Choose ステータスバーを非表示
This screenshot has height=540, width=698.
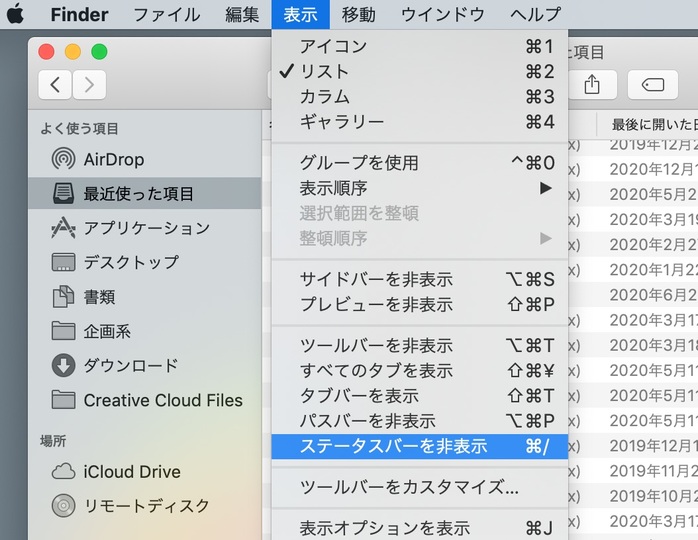pyautogui.click(x=420, y=446)
